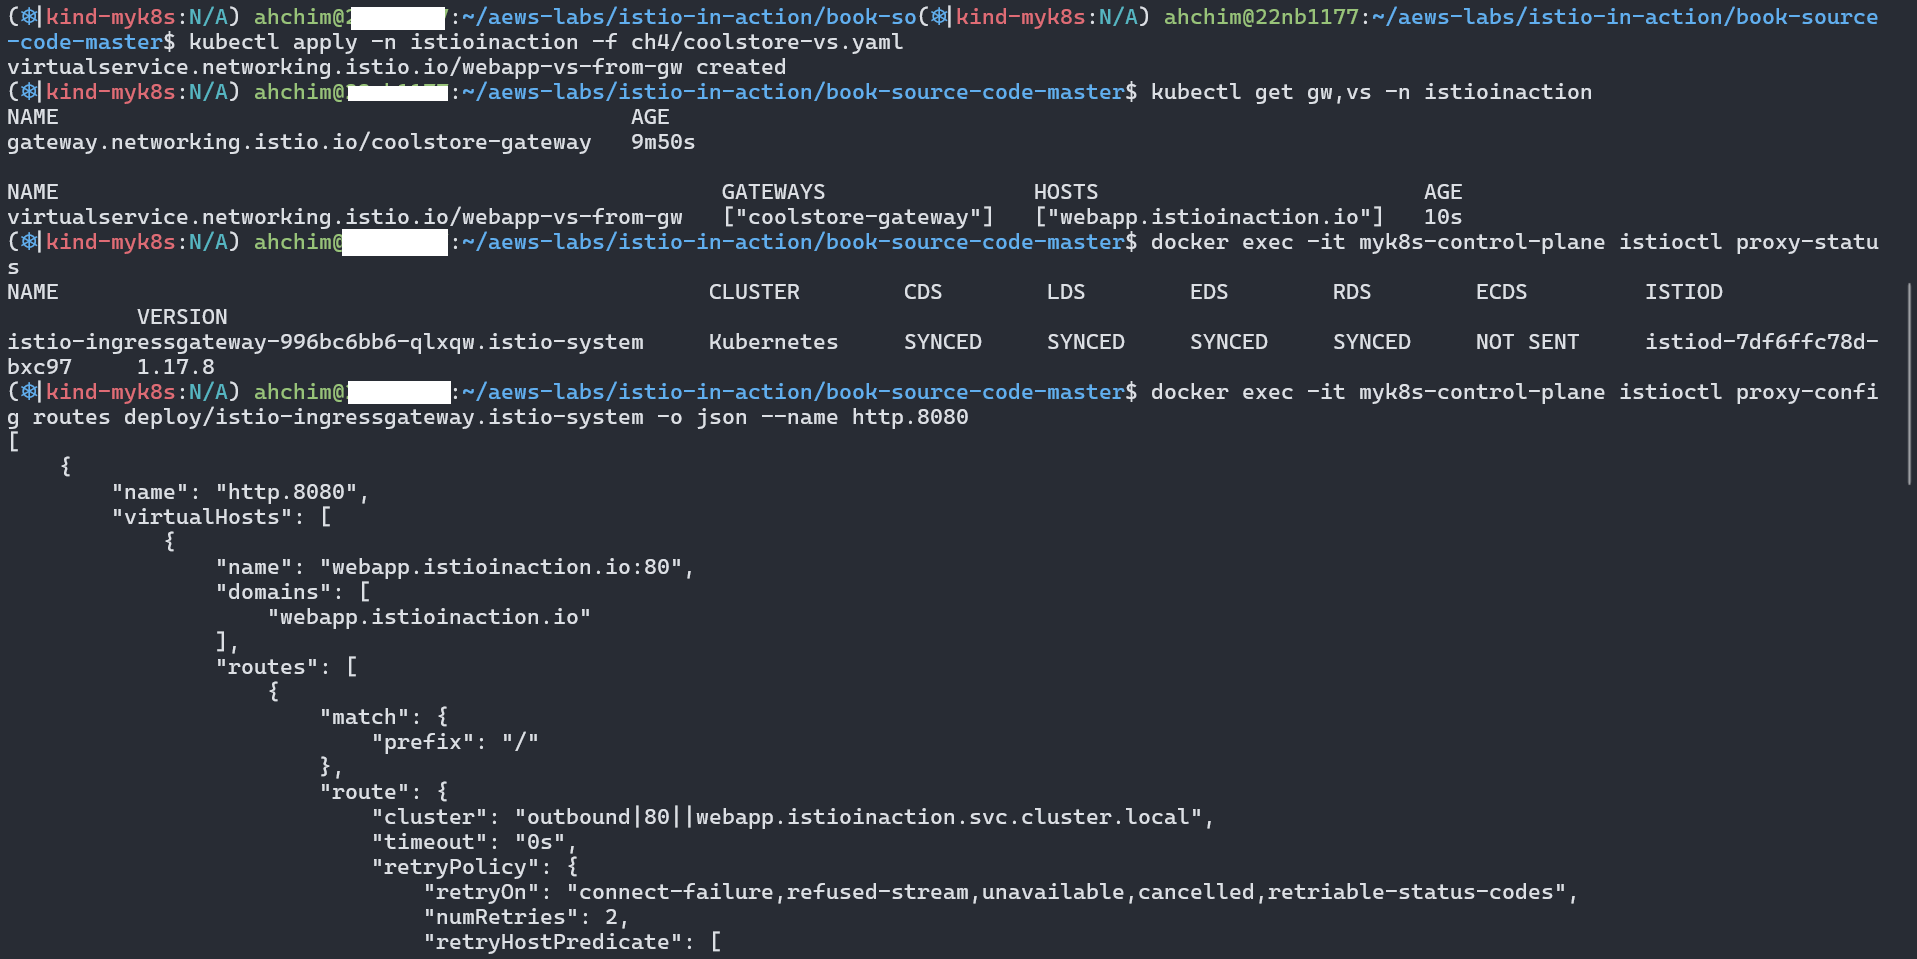Click the "retryOn" value string
This screenshot has height=959, width=1917.
point(1066,892)
